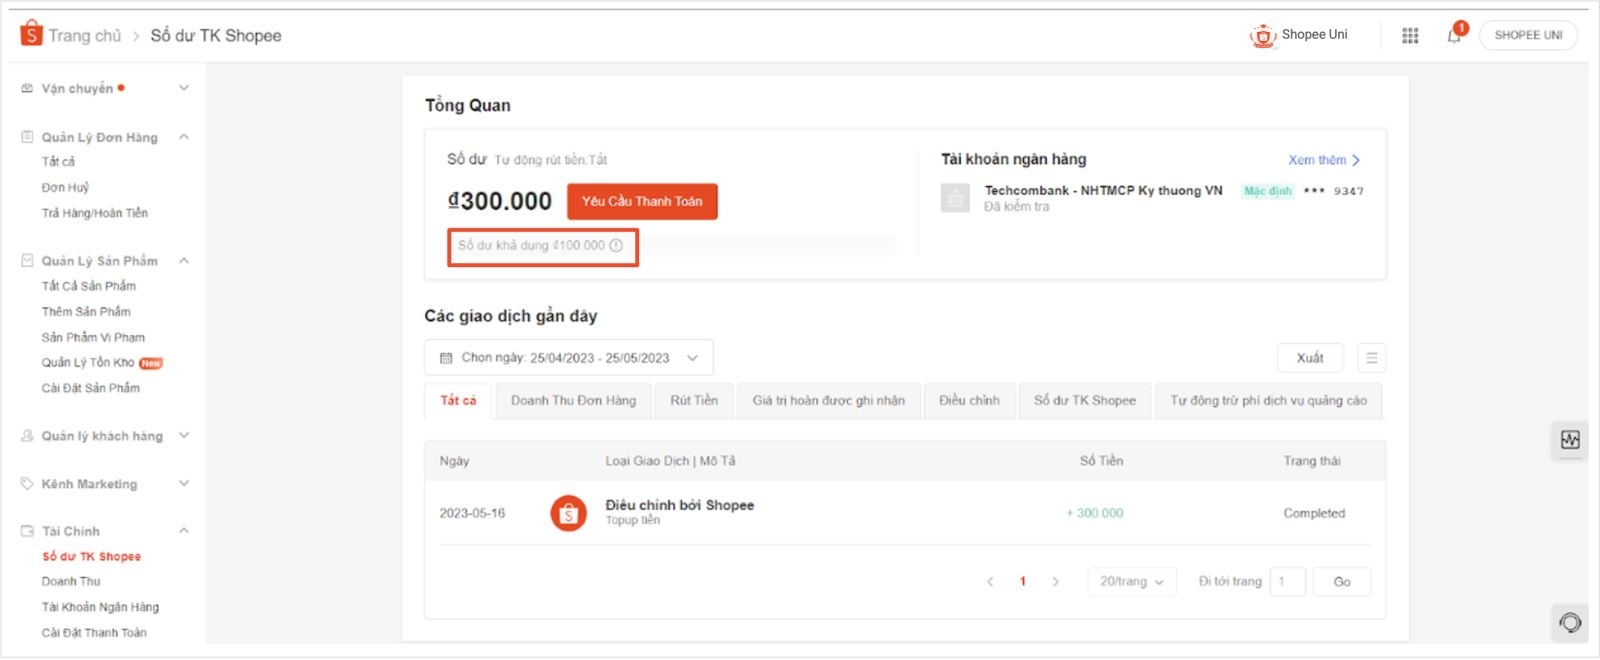
Task: Open the Shopee Uni mascot icon
Action: [1263, 36]
